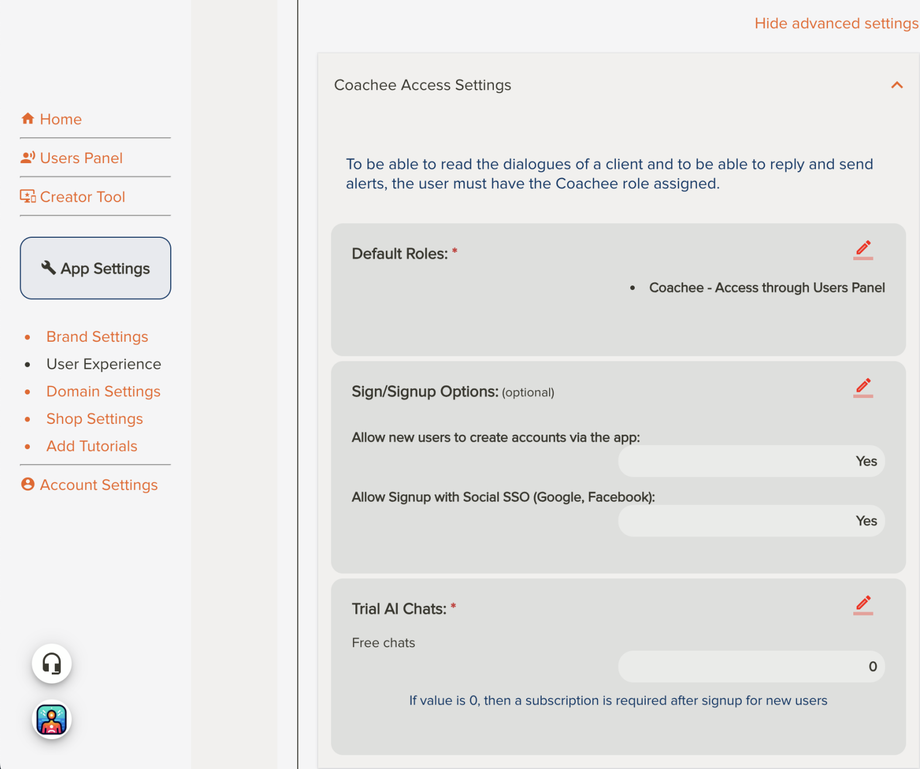The height and width of the screenshot is (769, 920).
Task: Select the User Experience menu item
Action: pyautogui.click(x=103, y=364)
